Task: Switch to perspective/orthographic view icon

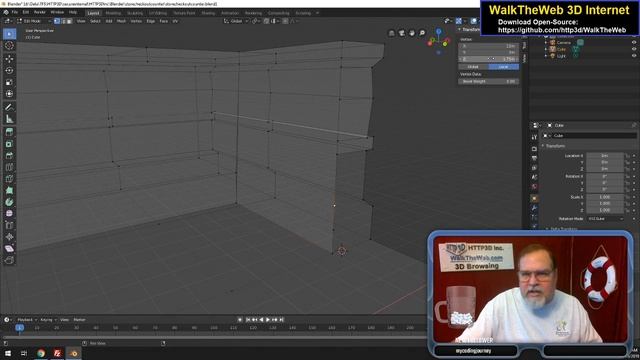Action: tap(391, 33)
